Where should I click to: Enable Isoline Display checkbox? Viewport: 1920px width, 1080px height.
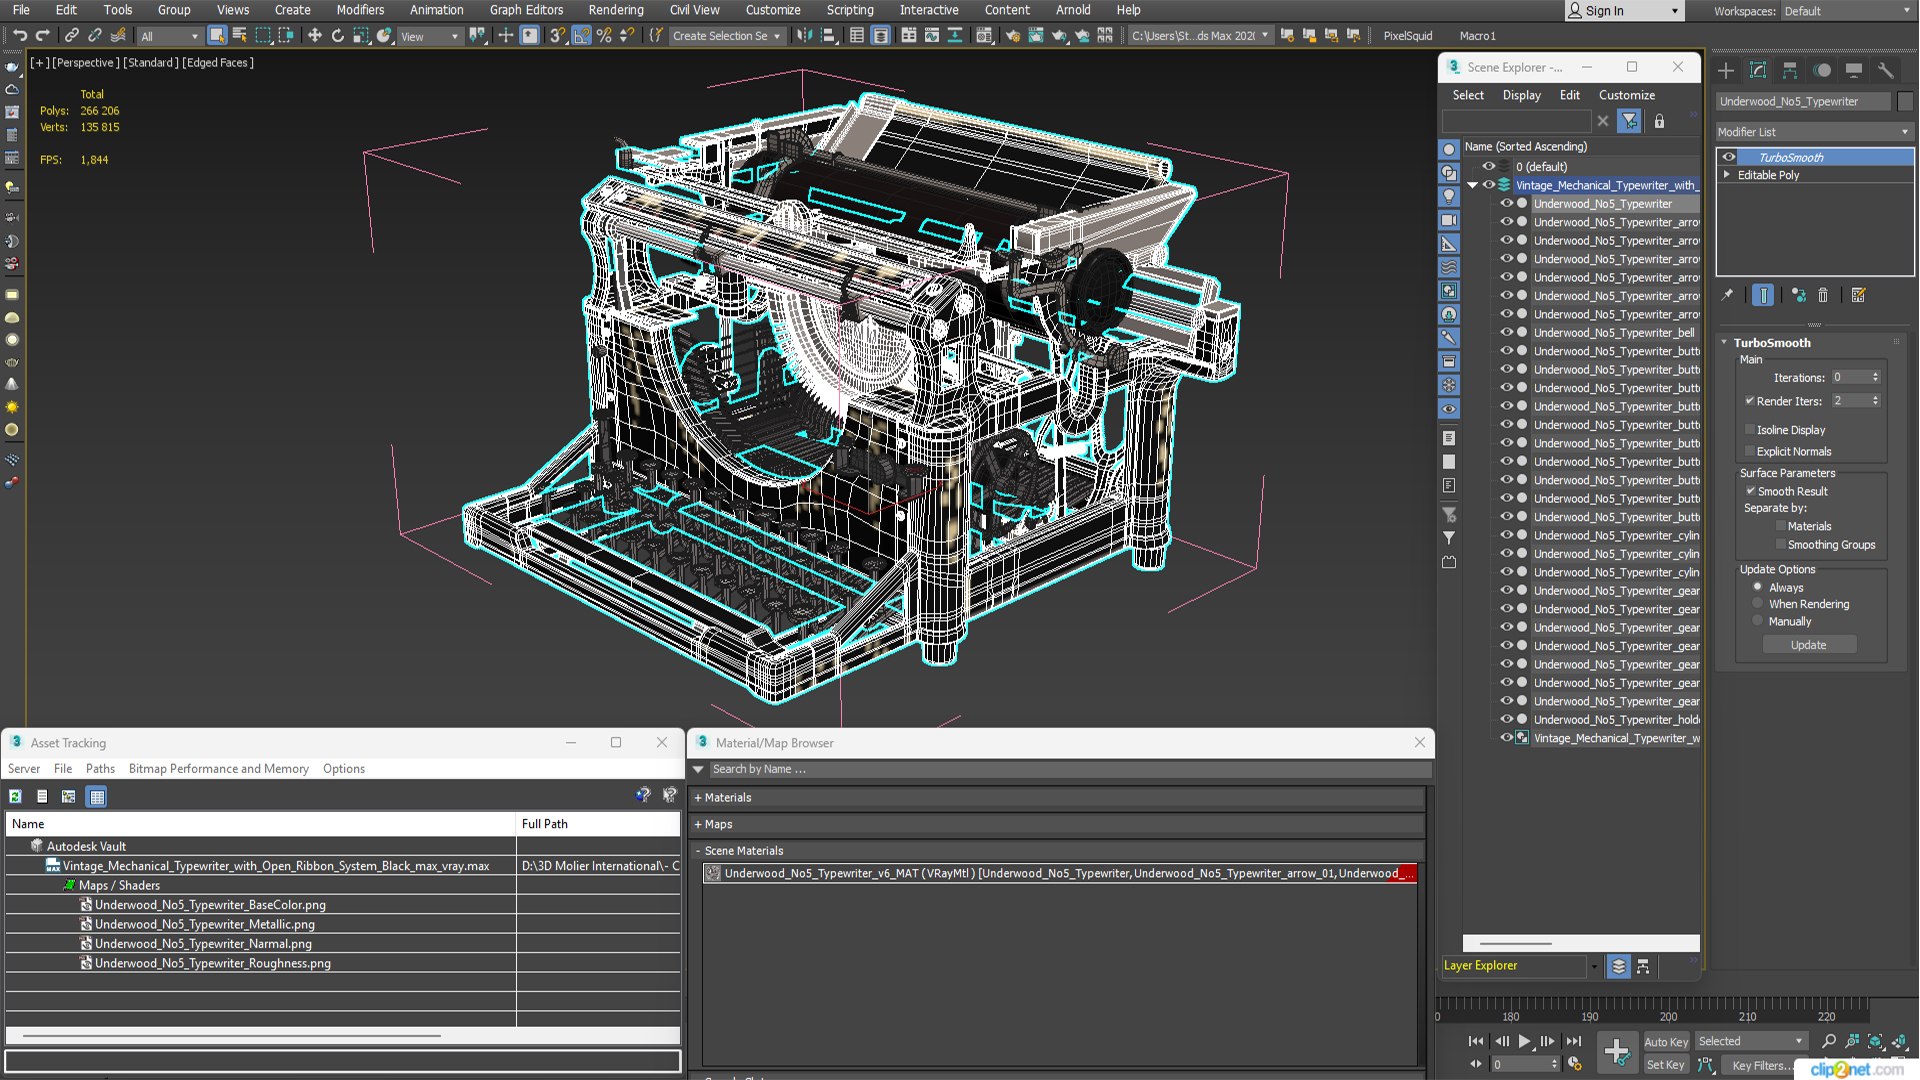(x=1750, y=429)
